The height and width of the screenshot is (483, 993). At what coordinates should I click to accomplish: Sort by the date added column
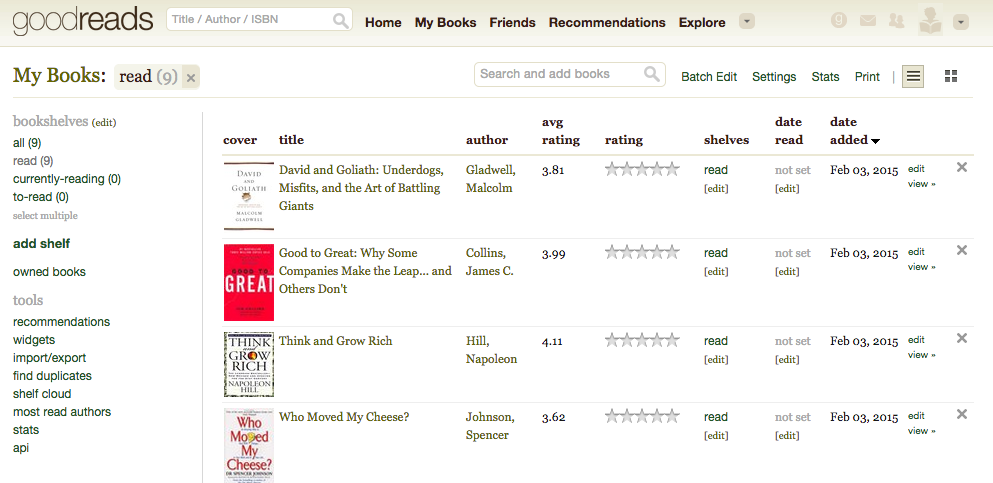pos(854,131)
